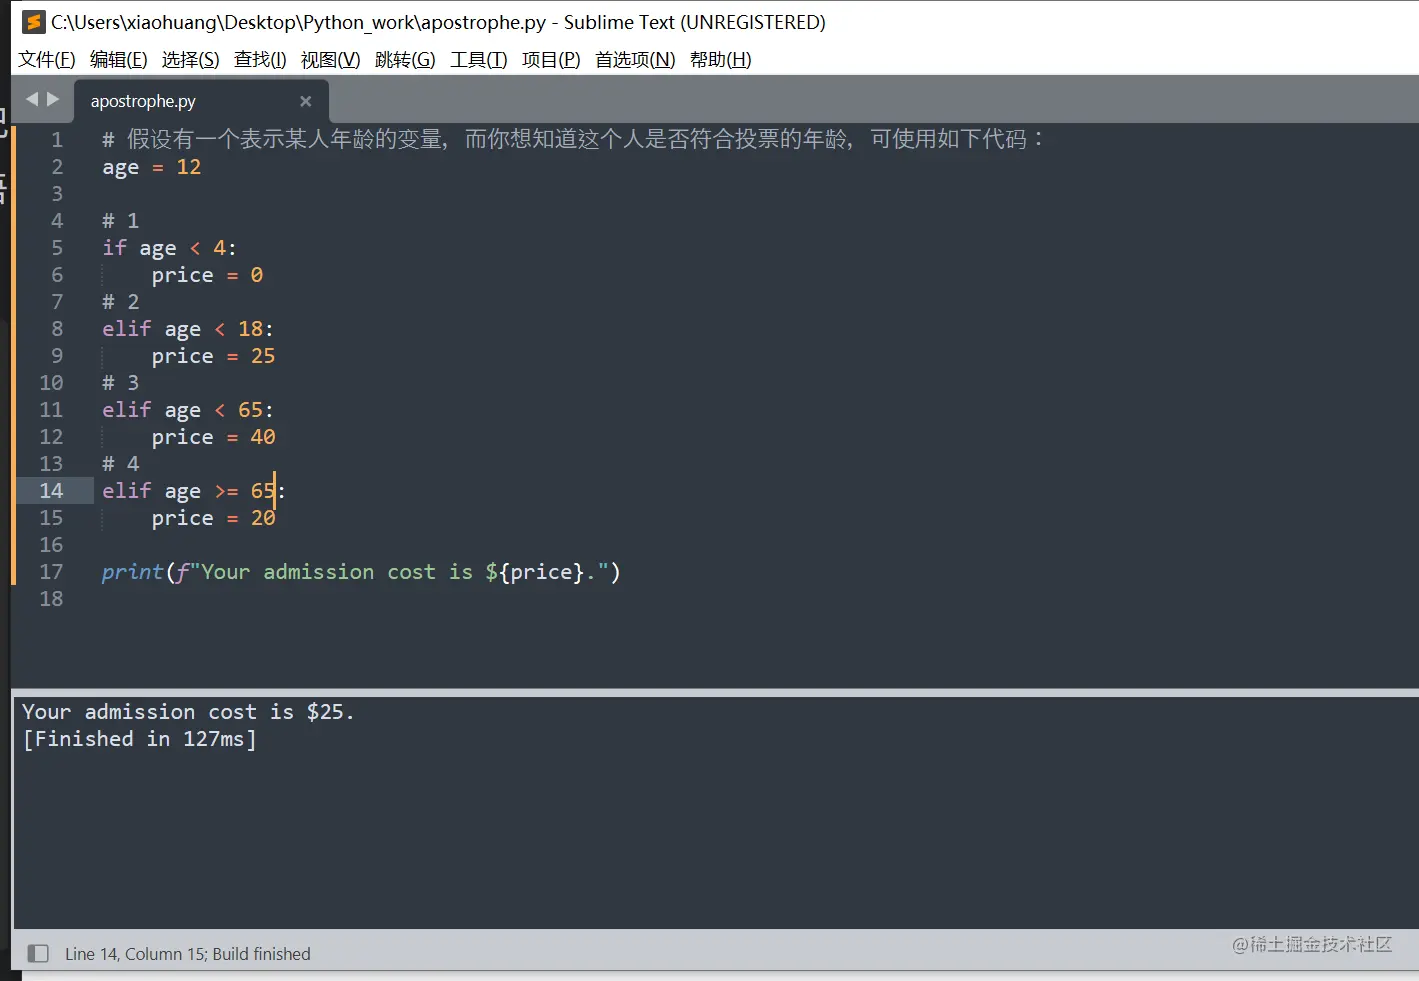Open the 首选项(N) menu

pos(635,60)
